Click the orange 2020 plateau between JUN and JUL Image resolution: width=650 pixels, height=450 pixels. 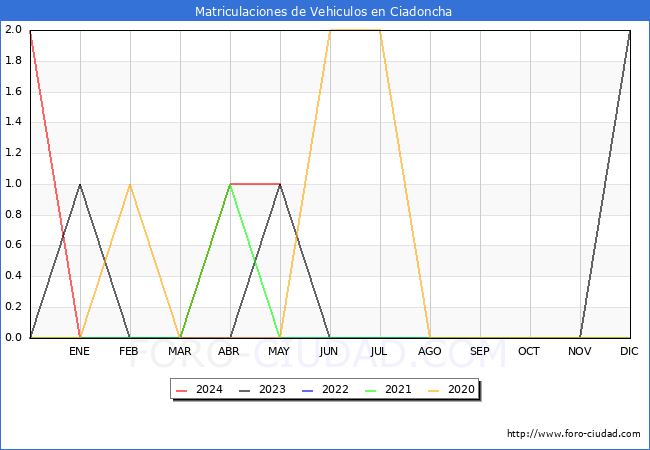pos(355,30)
